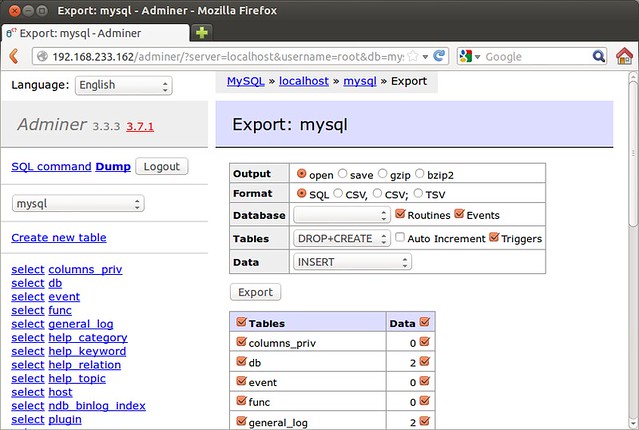Viewport: 639px width, 430px height.
Task: Click select link for the db table
Action: point(27,283)
